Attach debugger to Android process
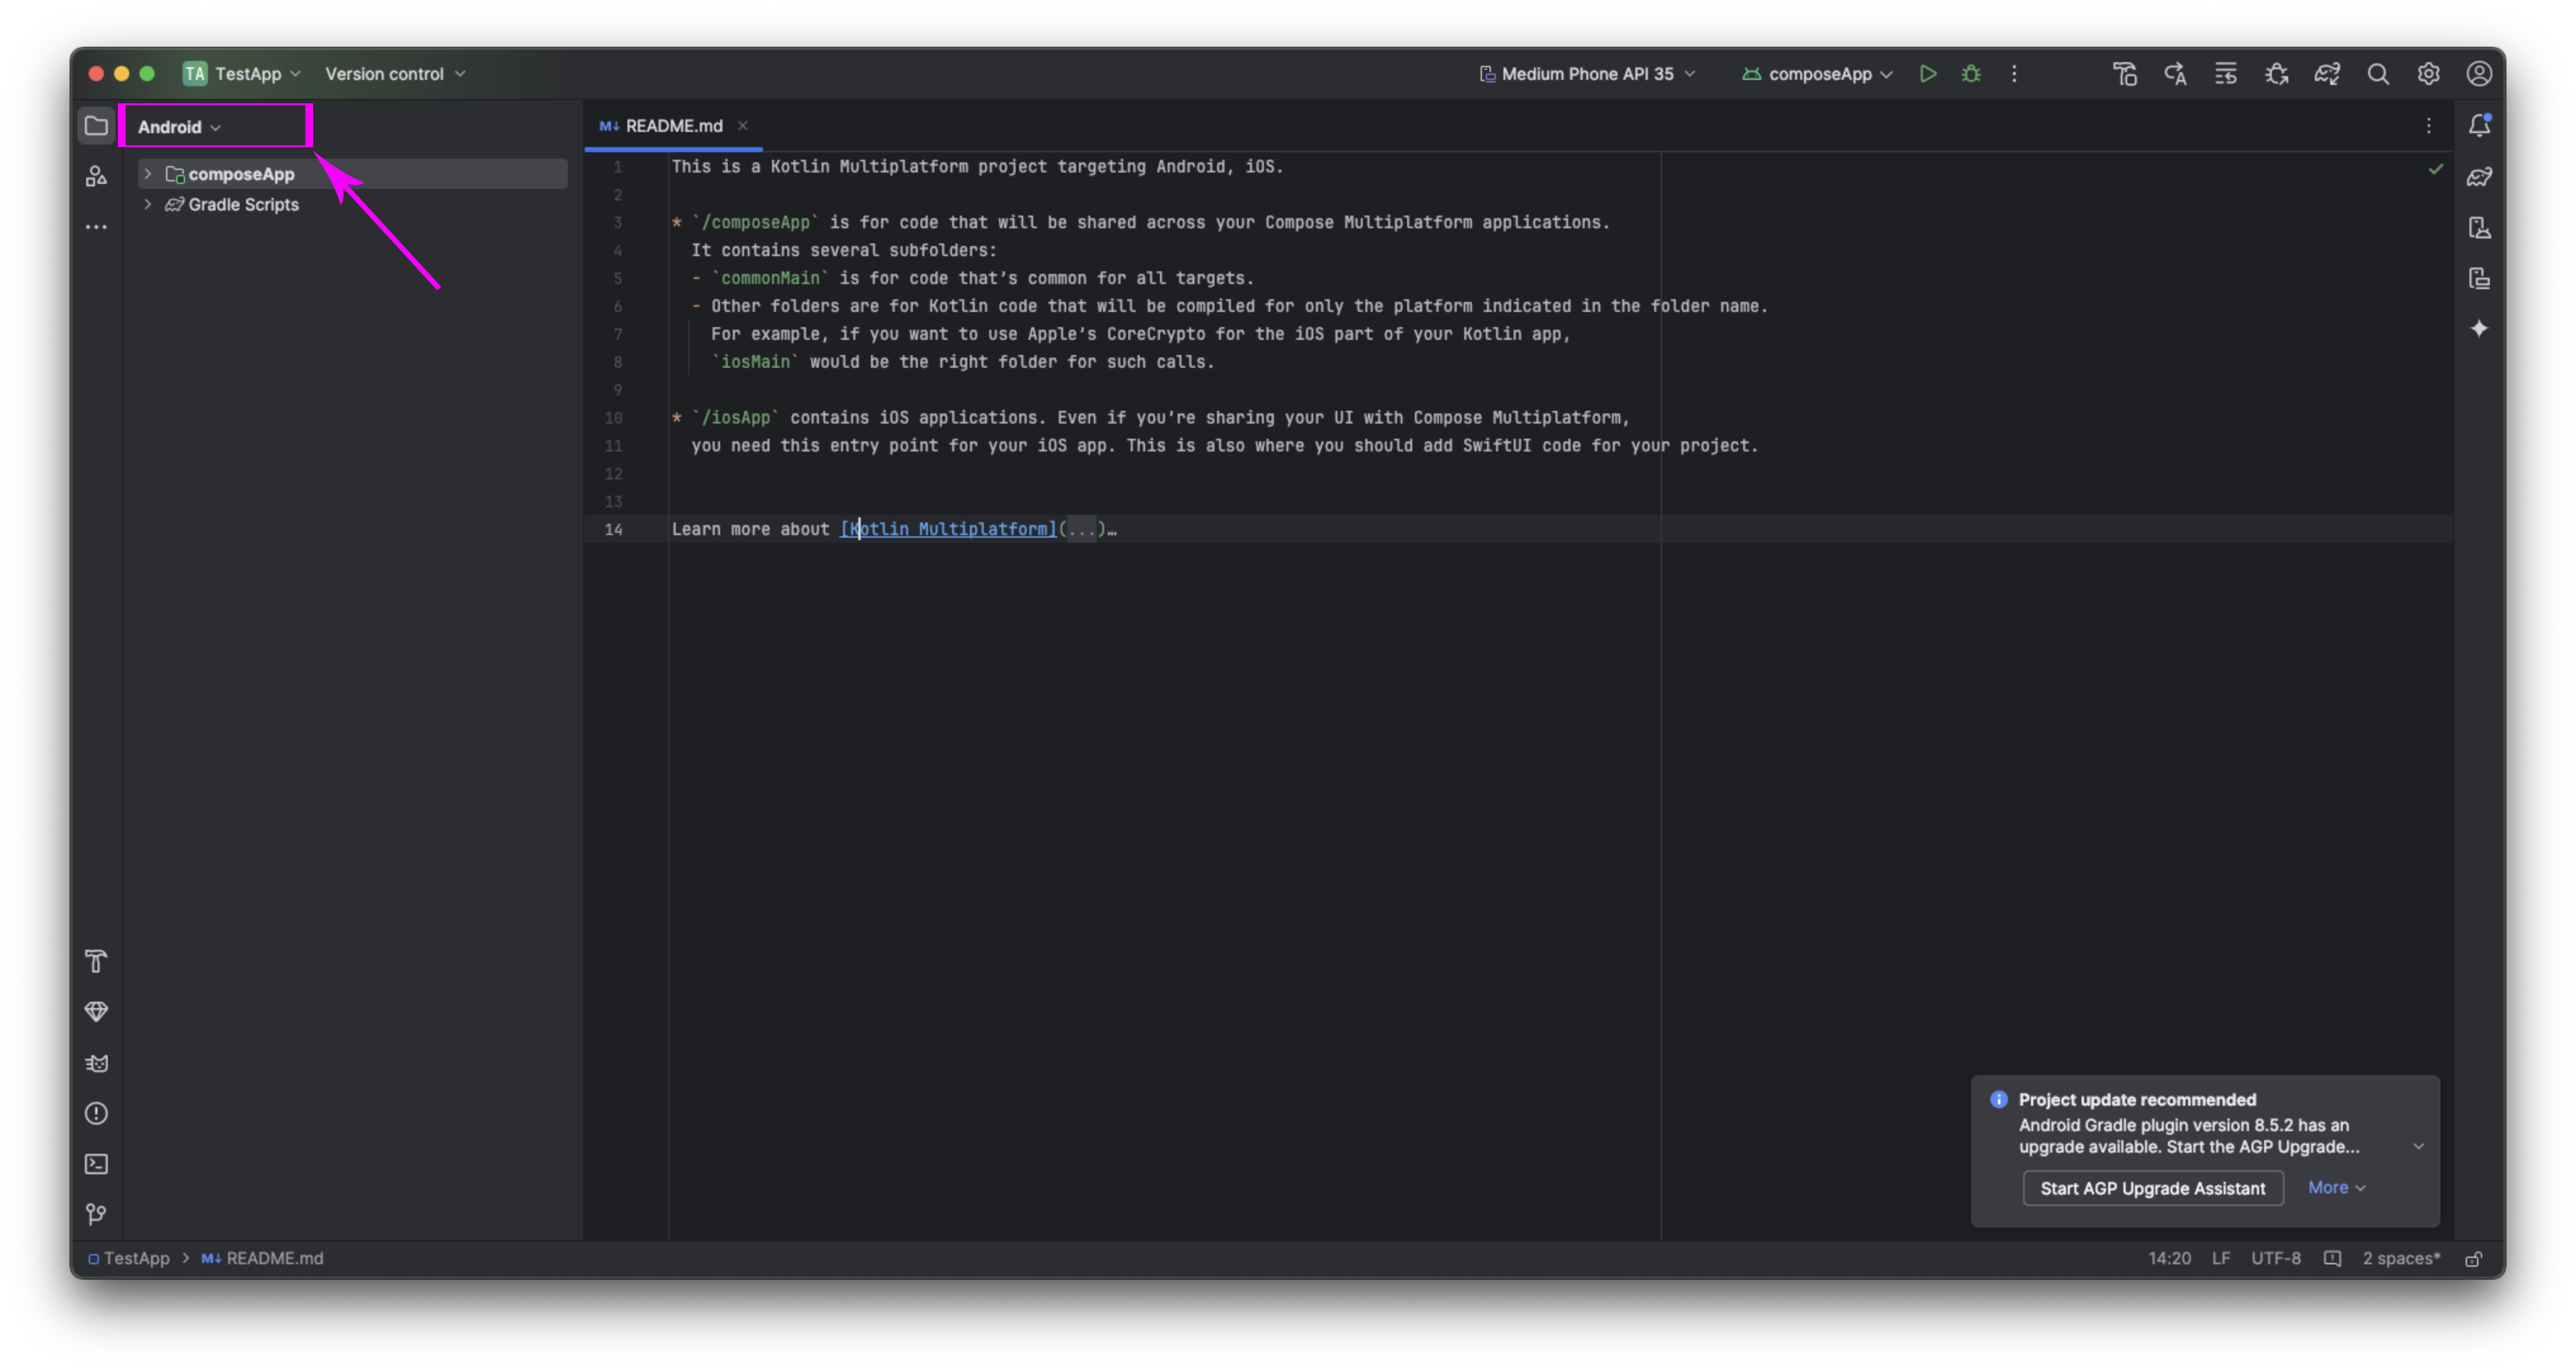Screen dimensions: 2576x1372 [2276, 74]
